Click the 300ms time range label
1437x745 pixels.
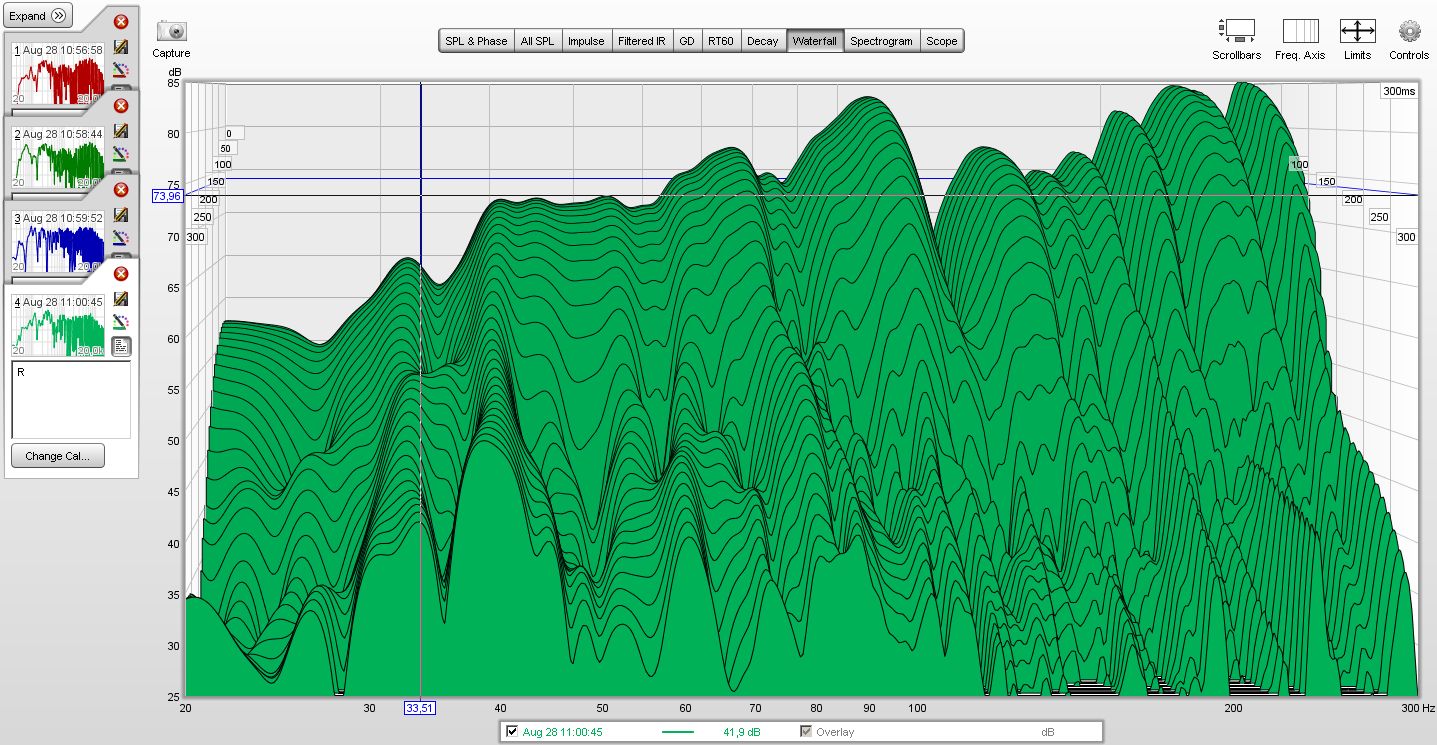click(x=1399, y=91)
